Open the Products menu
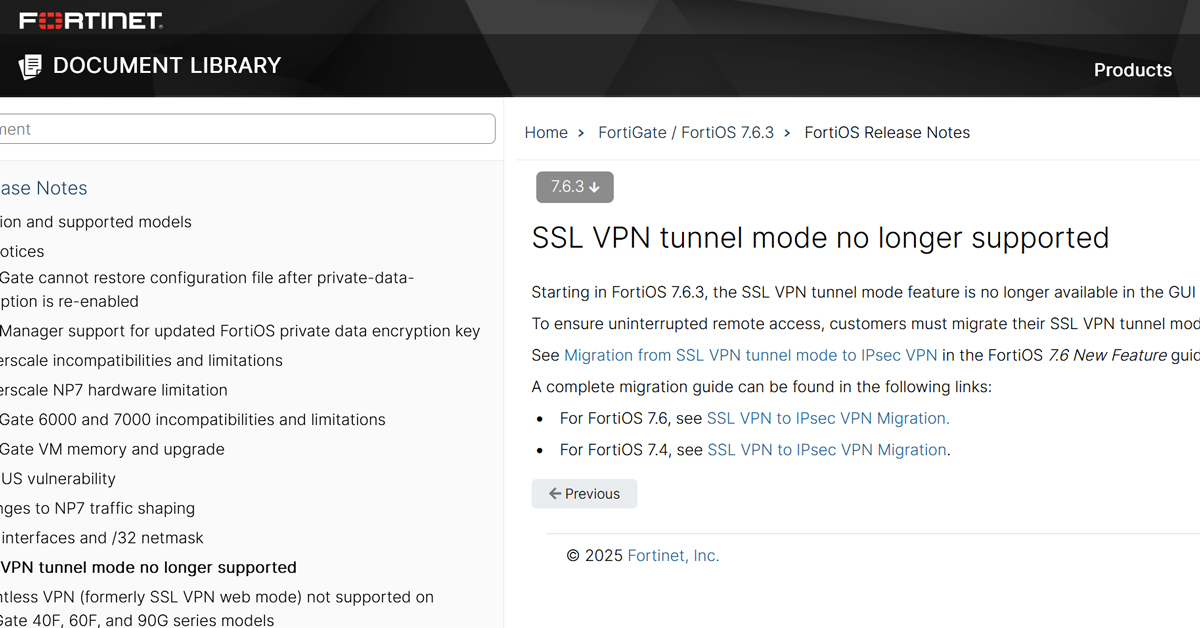The width and height of the screenshot is (1200, 628). tap(1132, 70)
